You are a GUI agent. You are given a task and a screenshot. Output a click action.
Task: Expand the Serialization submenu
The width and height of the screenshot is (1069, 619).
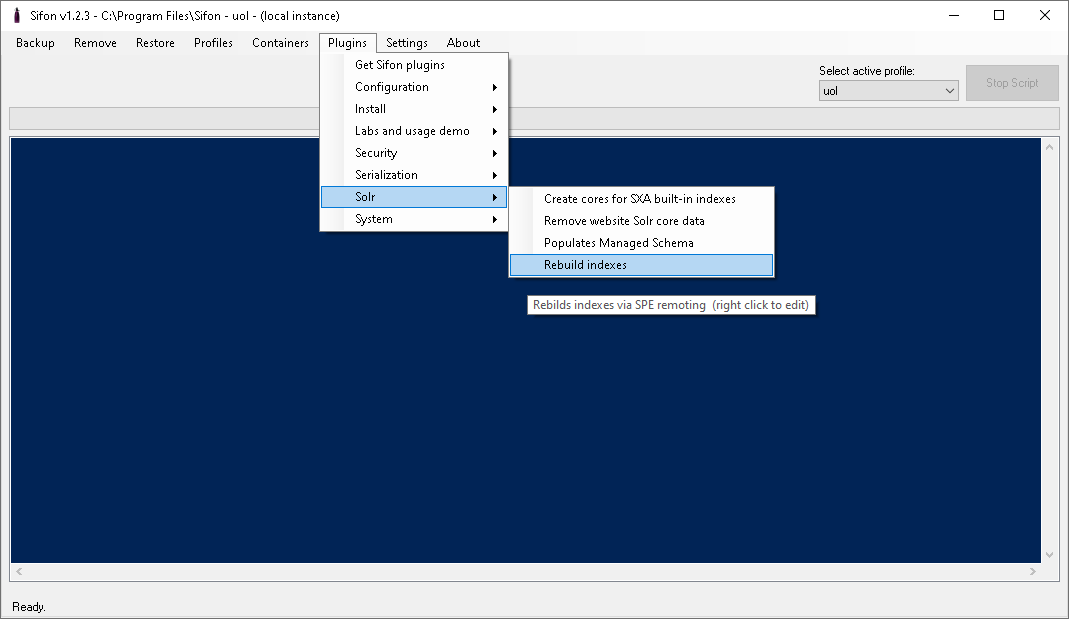(386, 175)
